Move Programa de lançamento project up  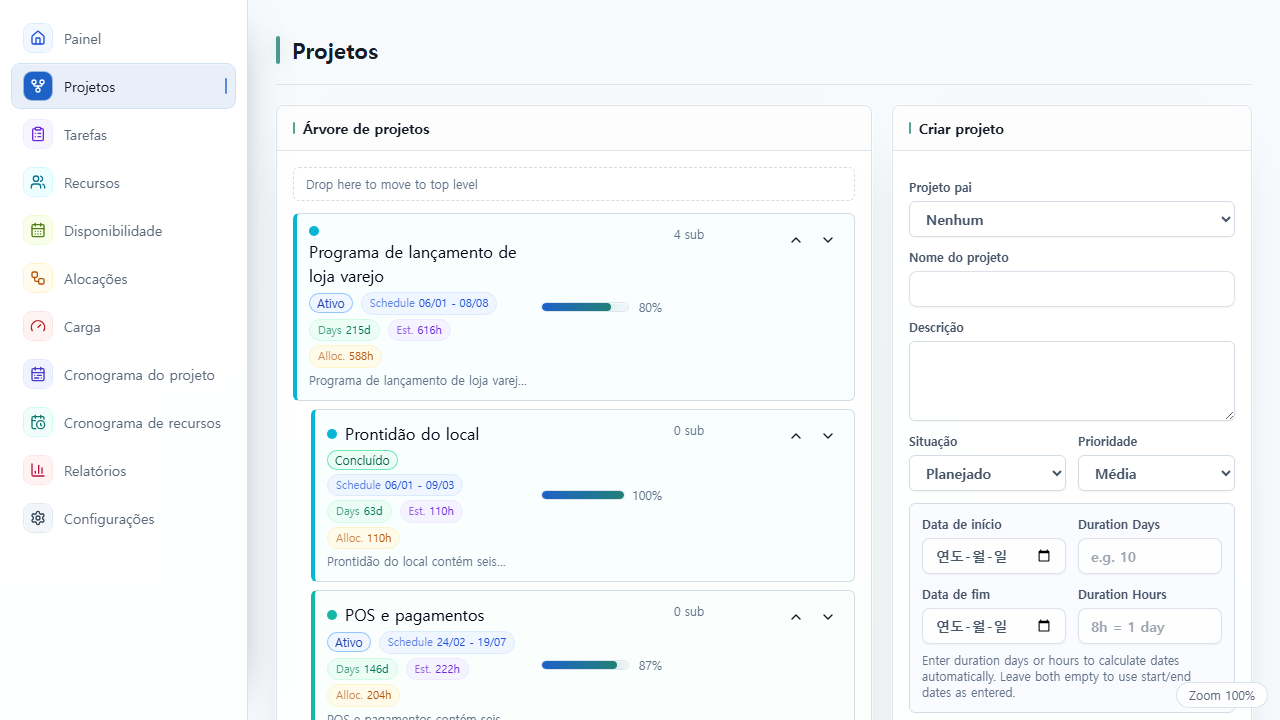796,240
